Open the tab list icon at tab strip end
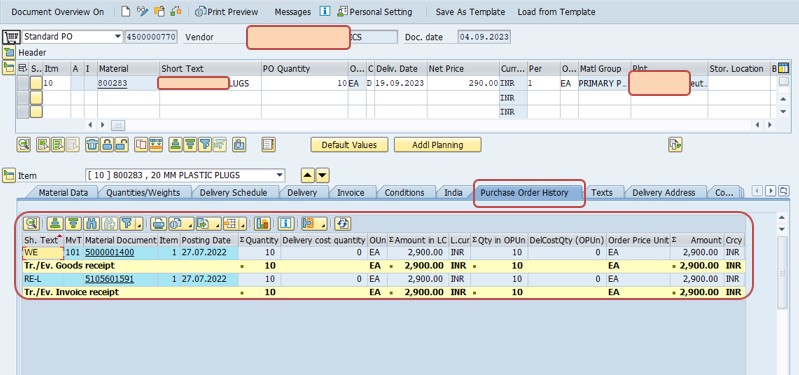This screenshot has height=375, width=799. 784,191
